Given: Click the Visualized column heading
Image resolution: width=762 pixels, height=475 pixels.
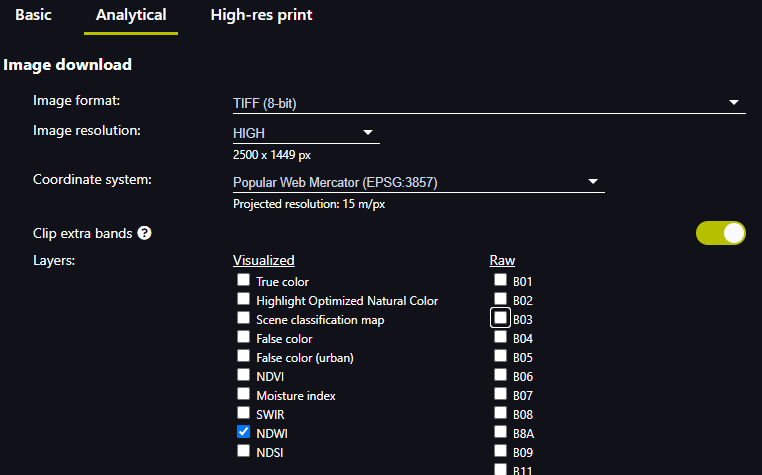Looking at the screenshot, I should [263, 260].
